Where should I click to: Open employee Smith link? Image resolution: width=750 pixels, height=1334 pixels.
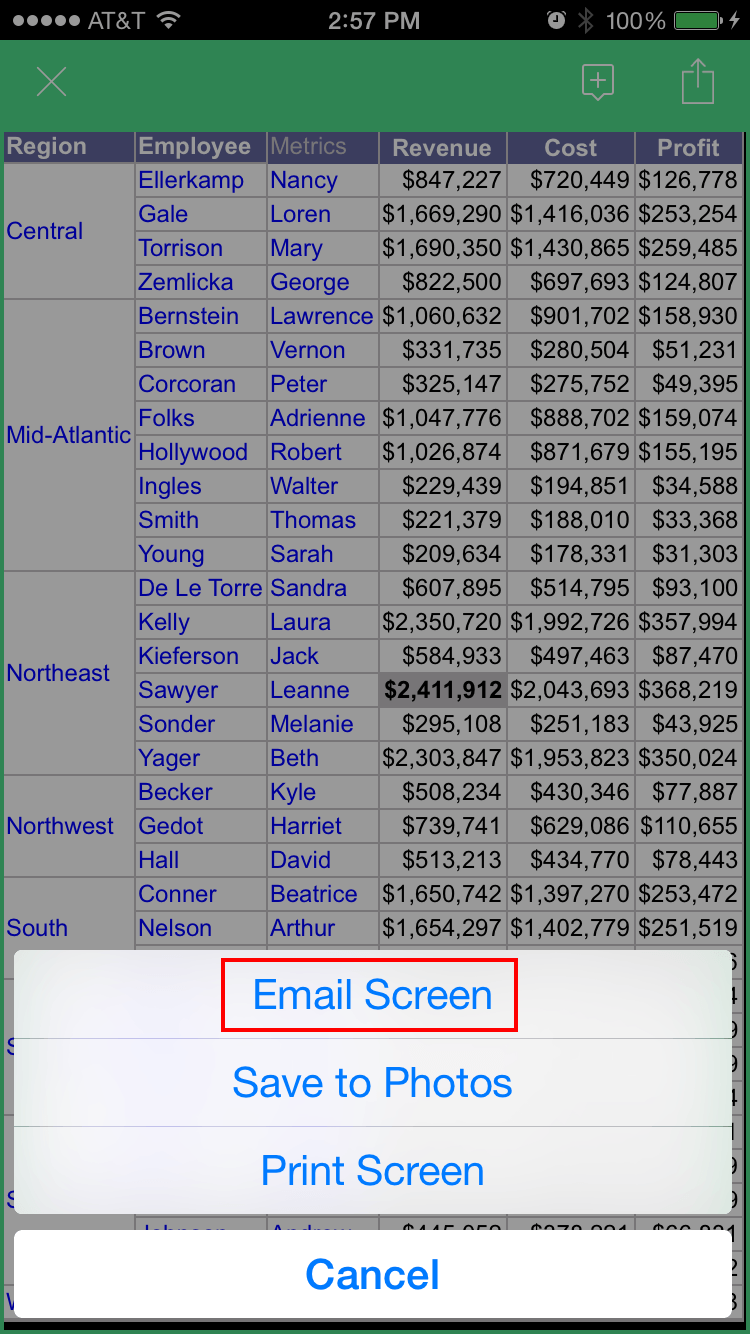click(x=168, y=520)
